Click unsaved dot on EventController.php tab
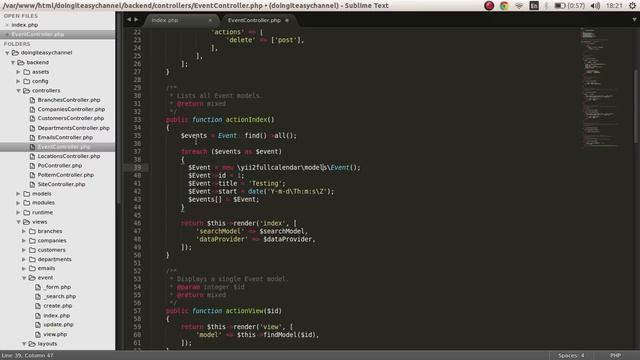 click(x=287, y=20)
